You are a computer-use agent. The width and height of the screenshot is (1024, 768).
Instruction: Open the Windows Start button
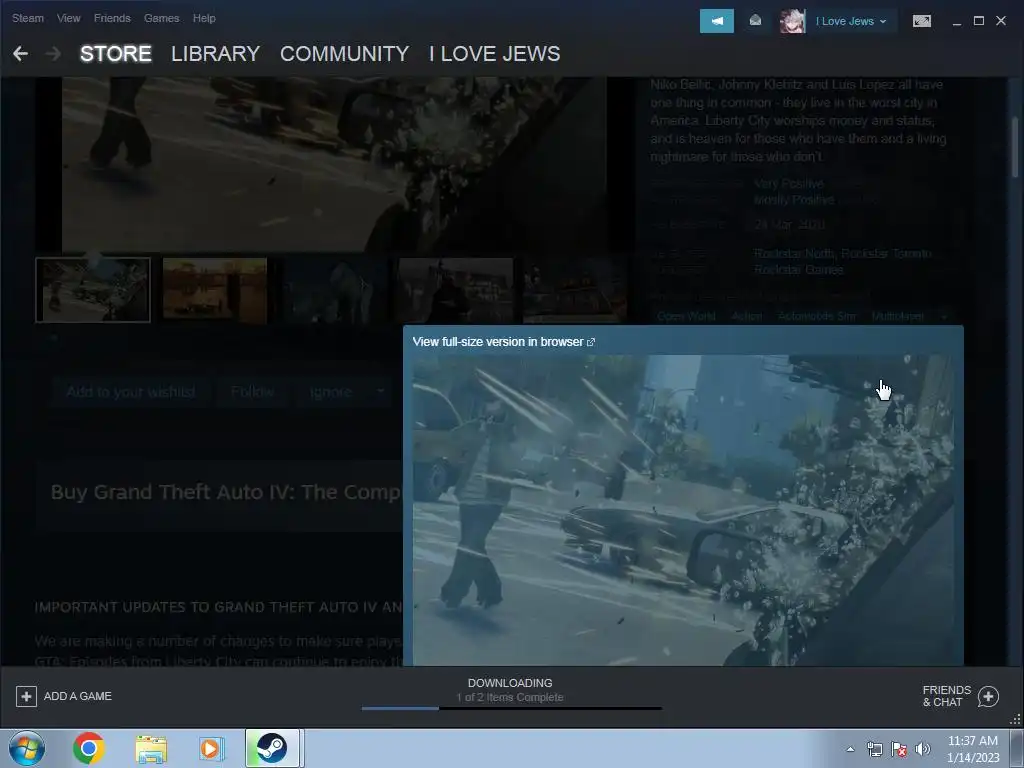[27, 748]
